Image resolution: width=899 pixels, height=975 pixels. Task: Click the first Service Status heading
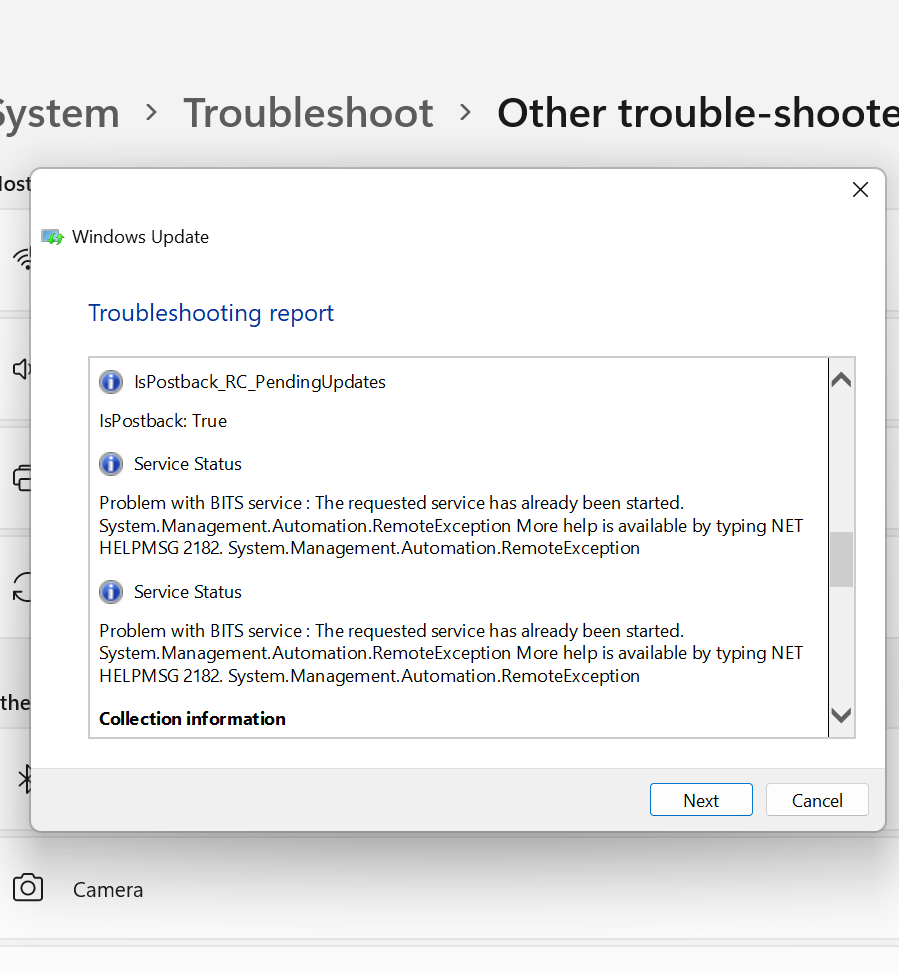(x=188, y=464)
